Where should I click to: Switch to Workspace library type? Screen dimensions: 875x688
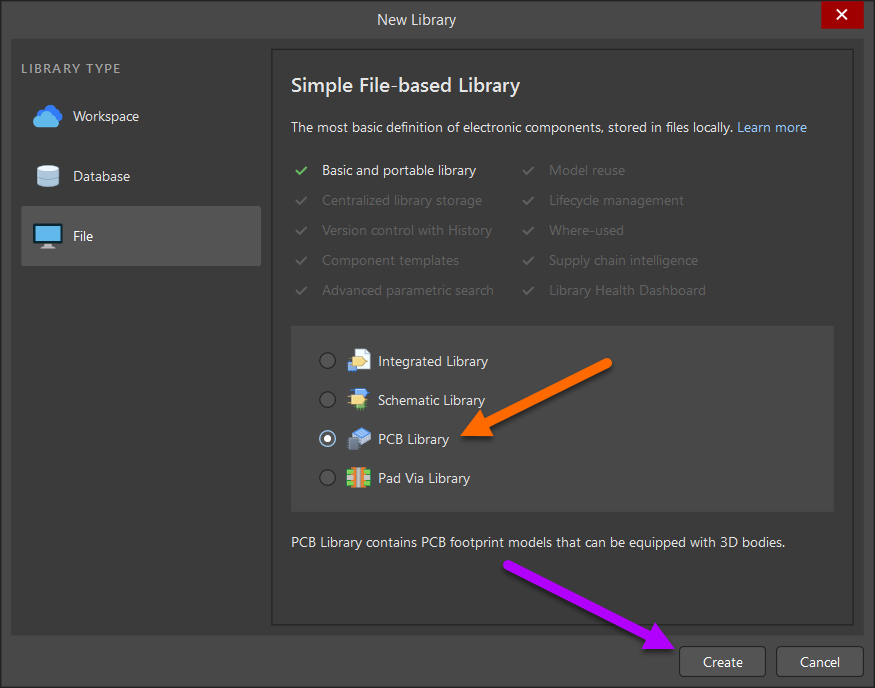pyautogui.click(x=105, y=117)
